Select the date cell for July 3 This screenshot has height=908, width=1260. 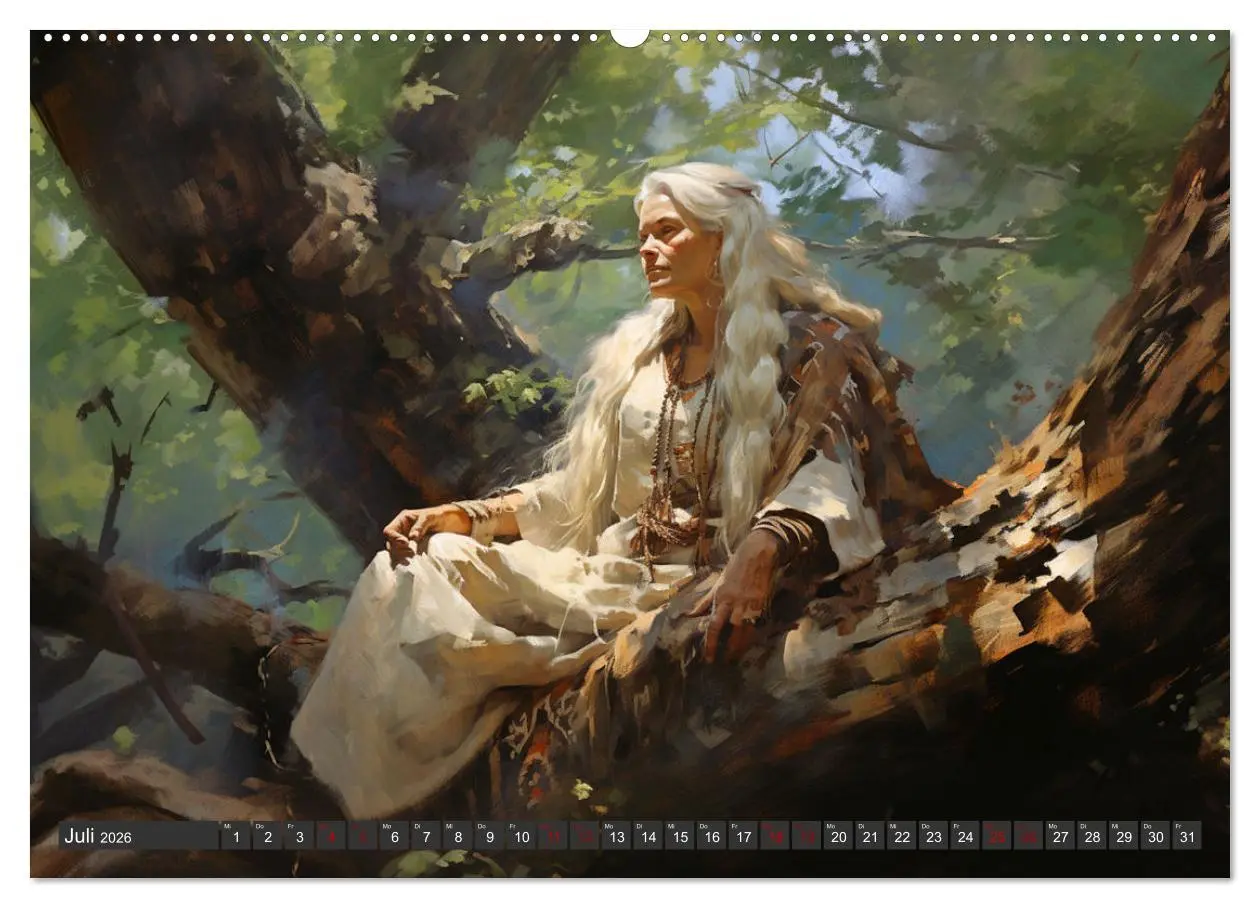tap(299, 836)
